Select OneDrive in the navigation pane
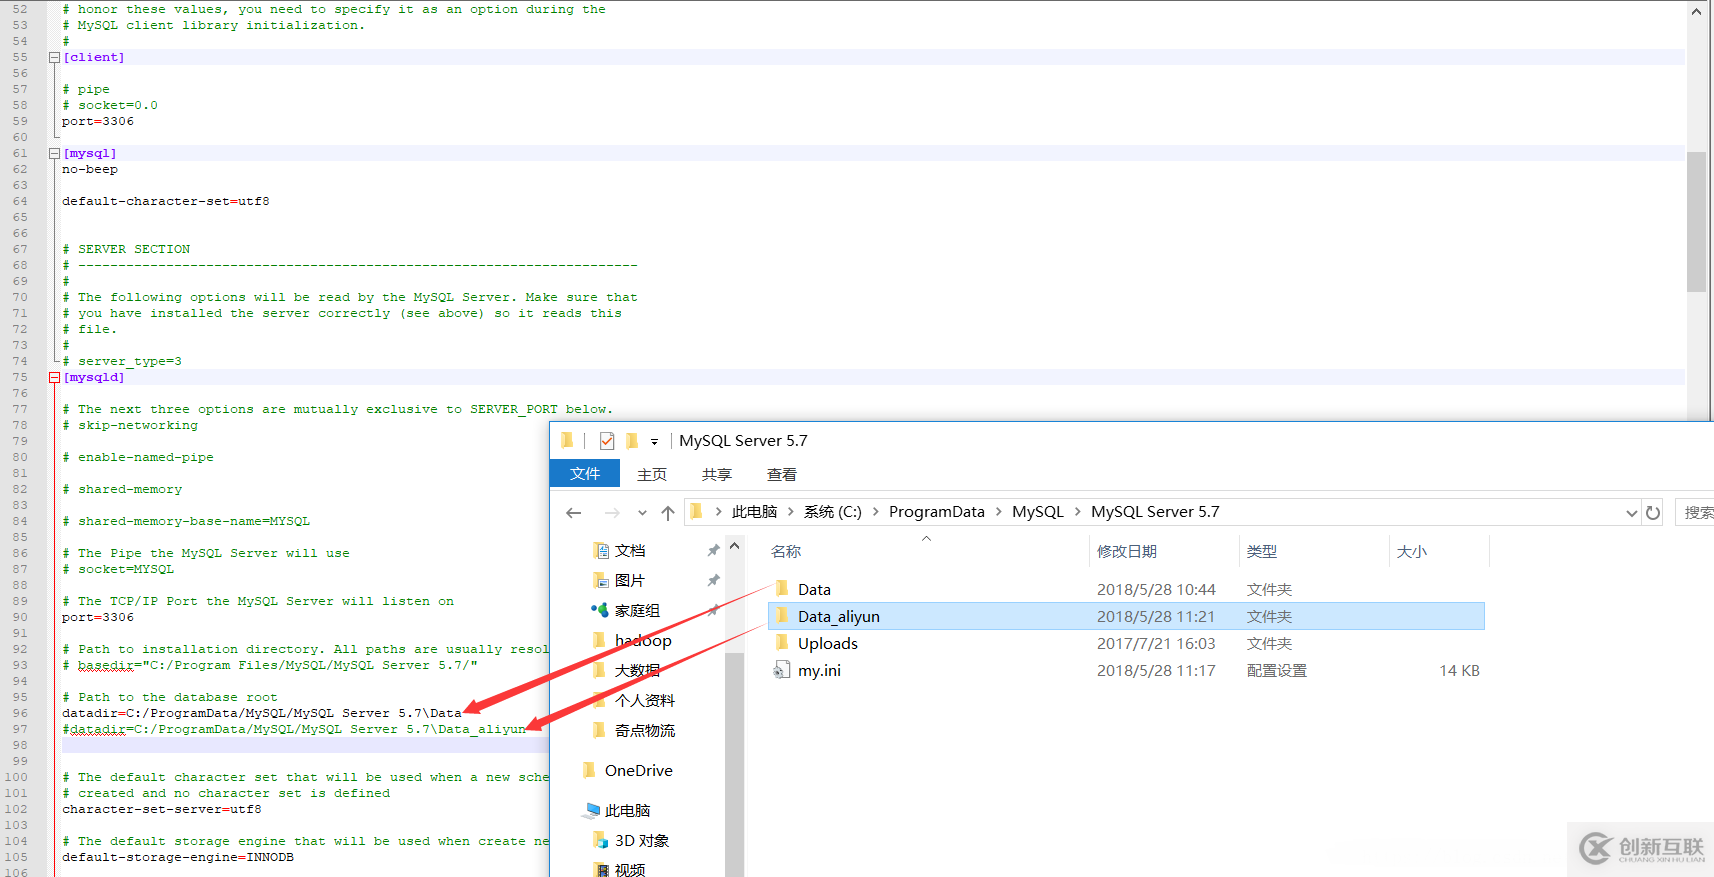1714x877 pixels. [x=638, y=771]
